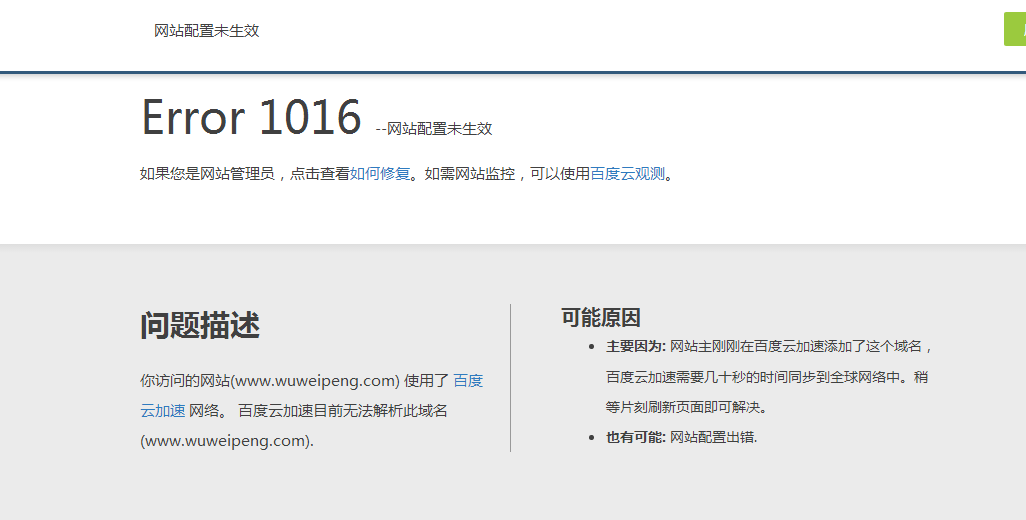Screen dimensions: 1026x520
Task: Click the 可能原因 heading
Action: tap(601, 318)
